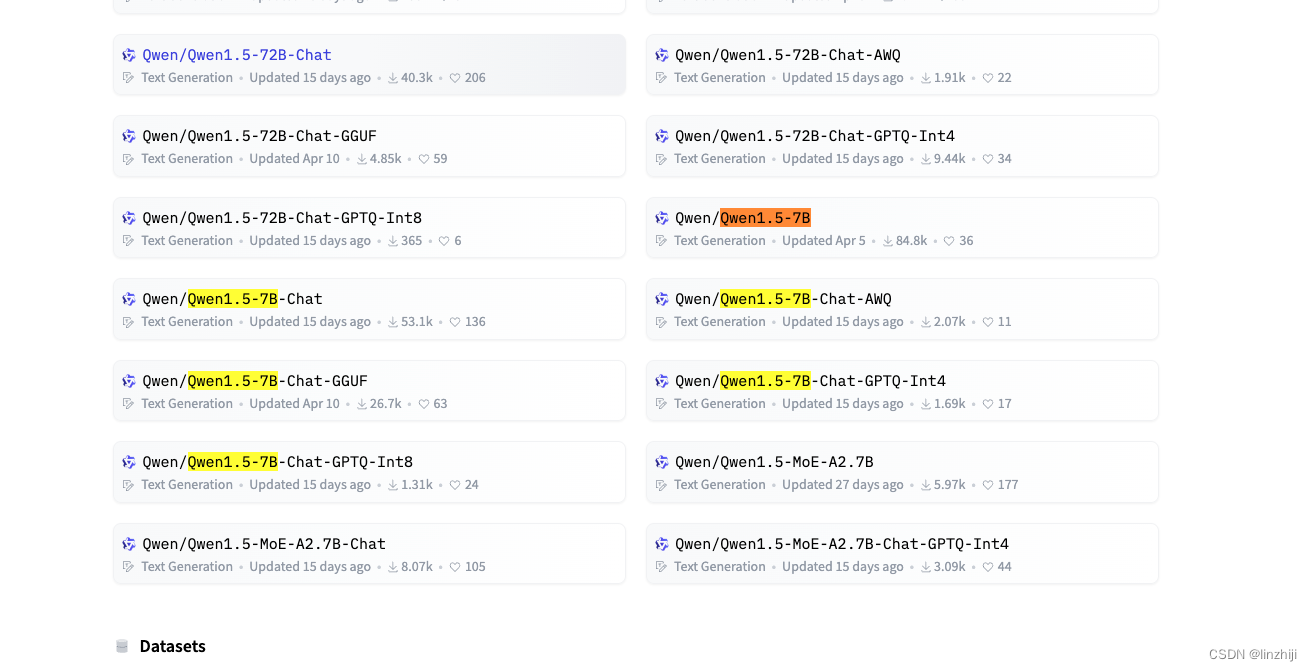The width and height of the screenshot is (1312, 671).
Task: Click 'Updated 27 days ago' under Qwen1.5-MoE-A2.7B
Action: click(843, 485)
